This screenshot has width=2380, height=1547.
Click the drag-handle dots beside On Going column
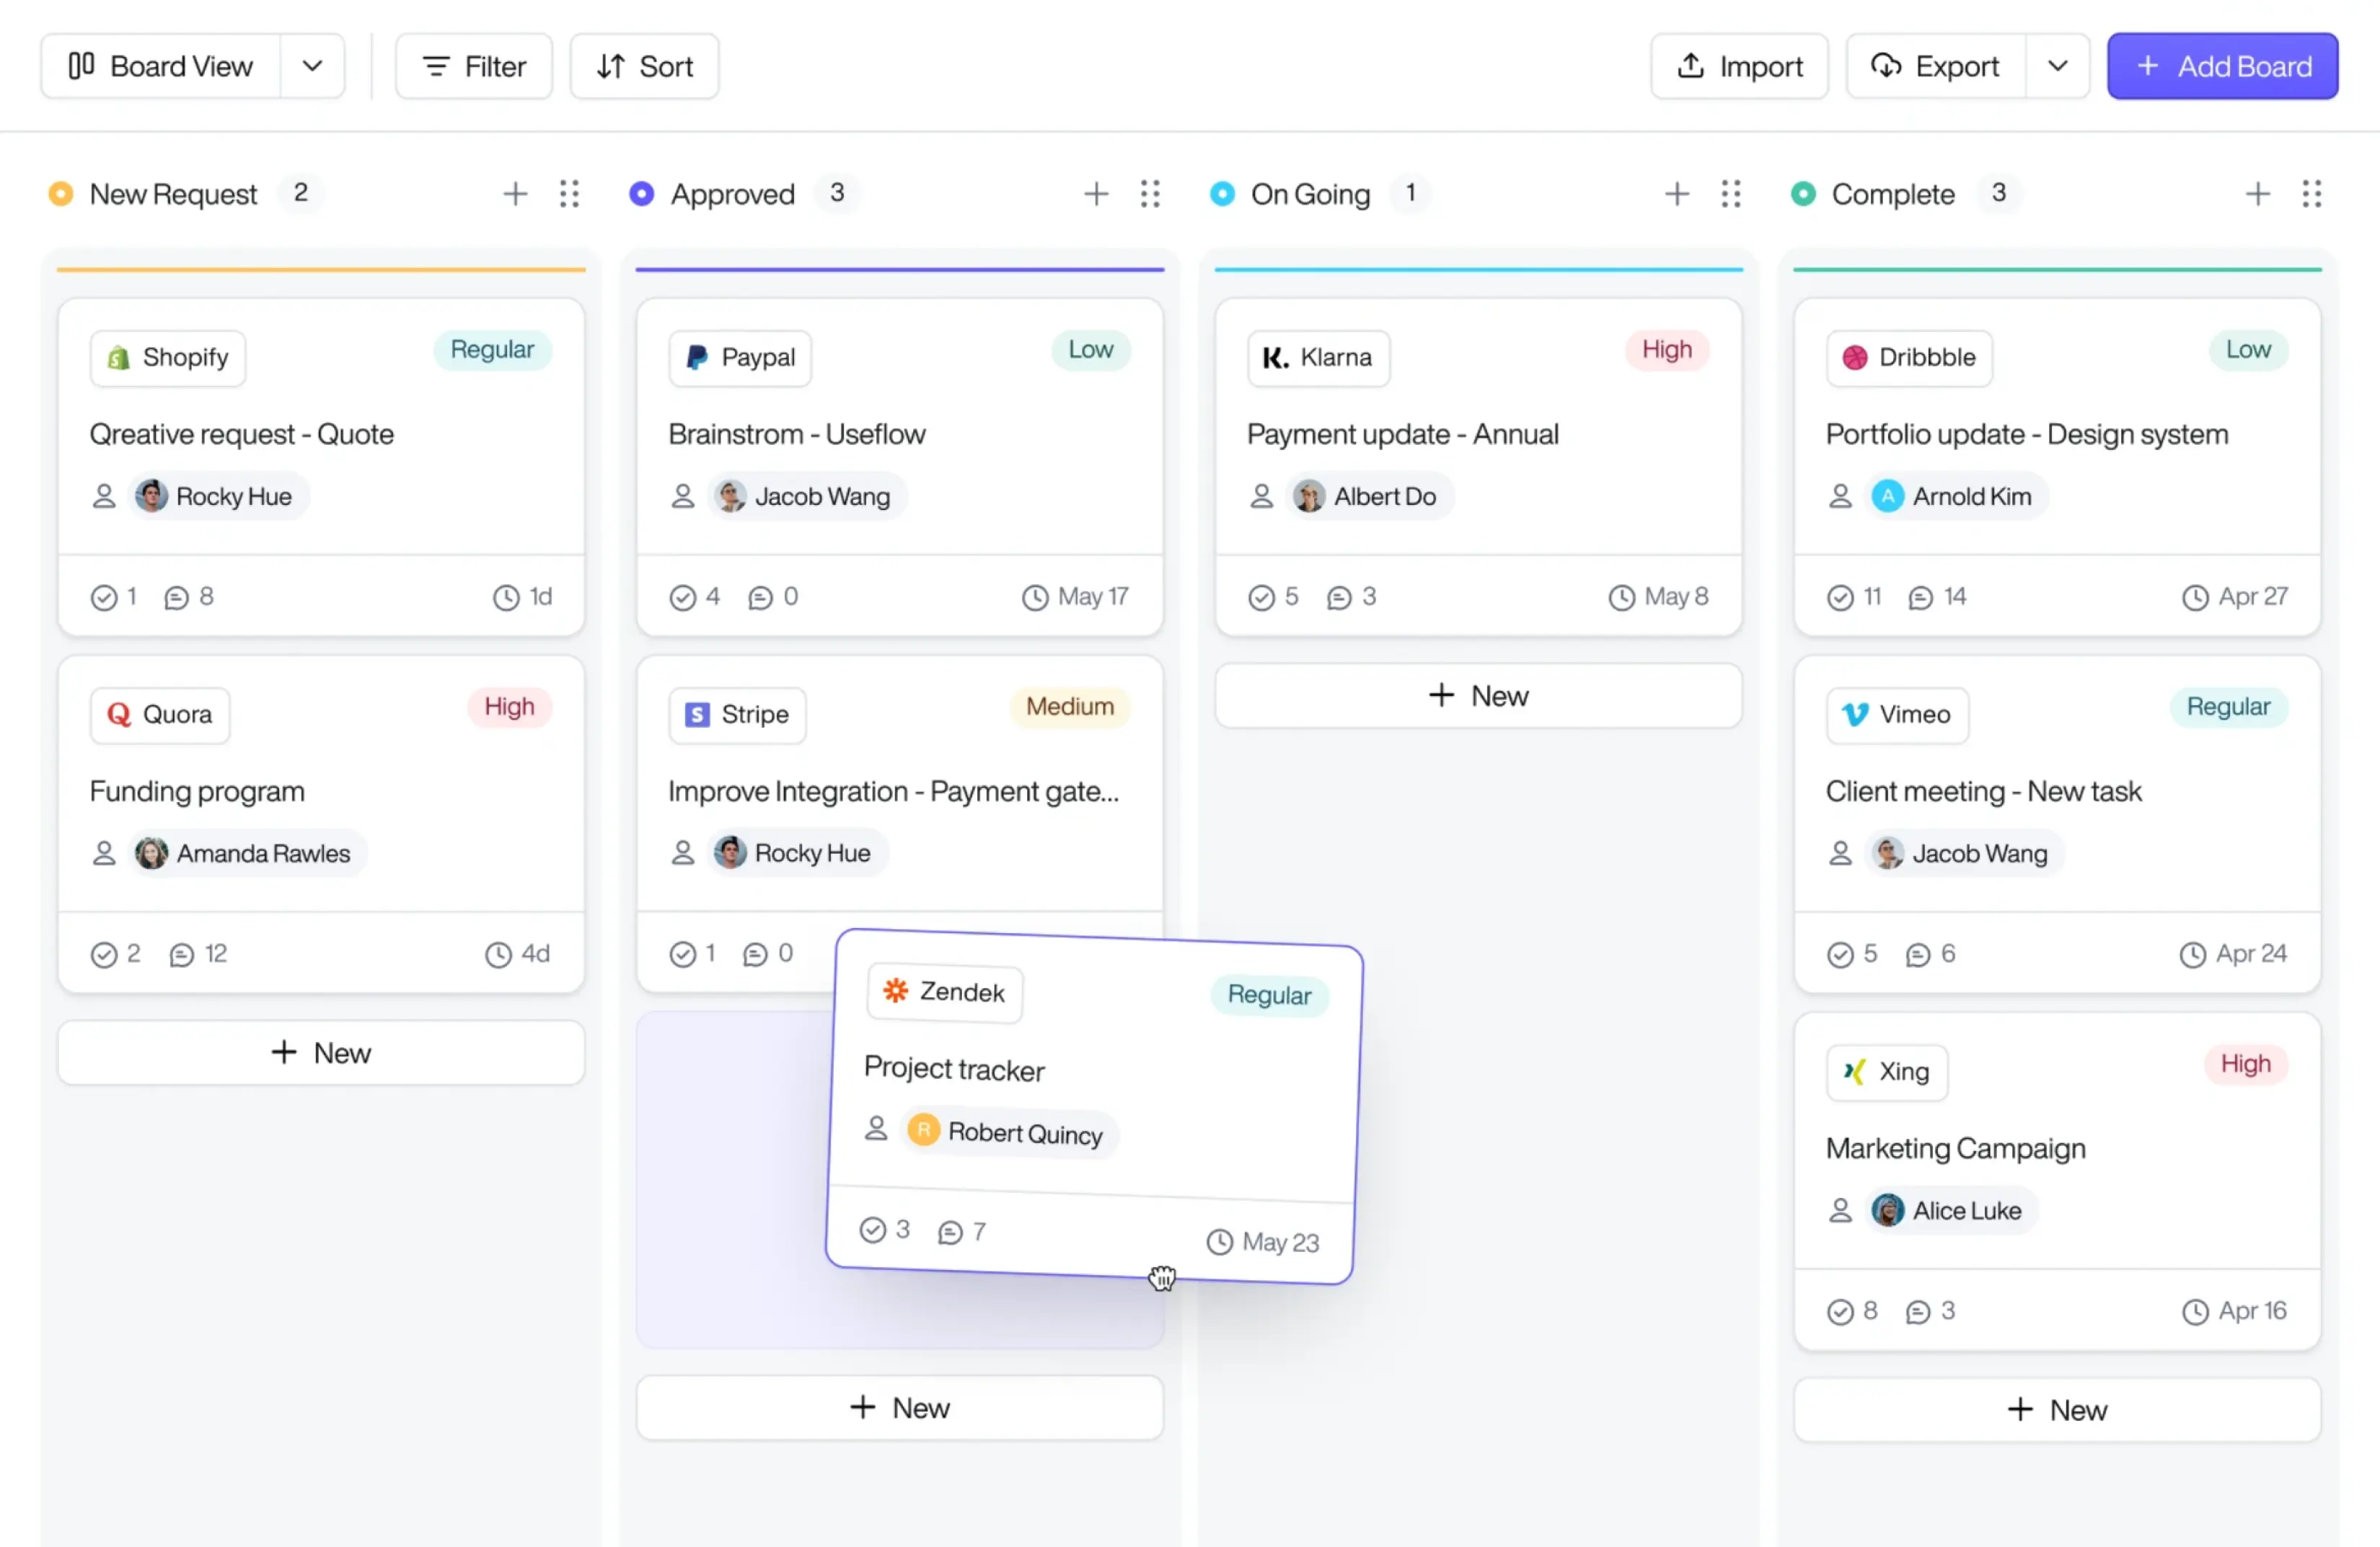pos(1731,193)
